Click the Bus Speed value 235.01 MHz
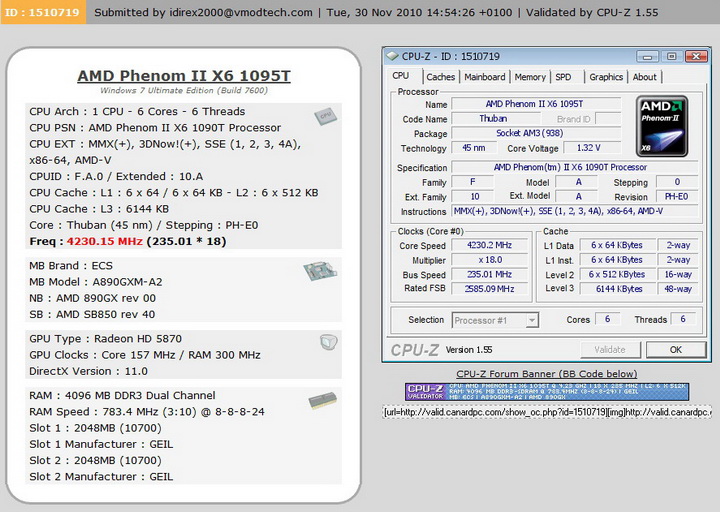 point(489,275)
